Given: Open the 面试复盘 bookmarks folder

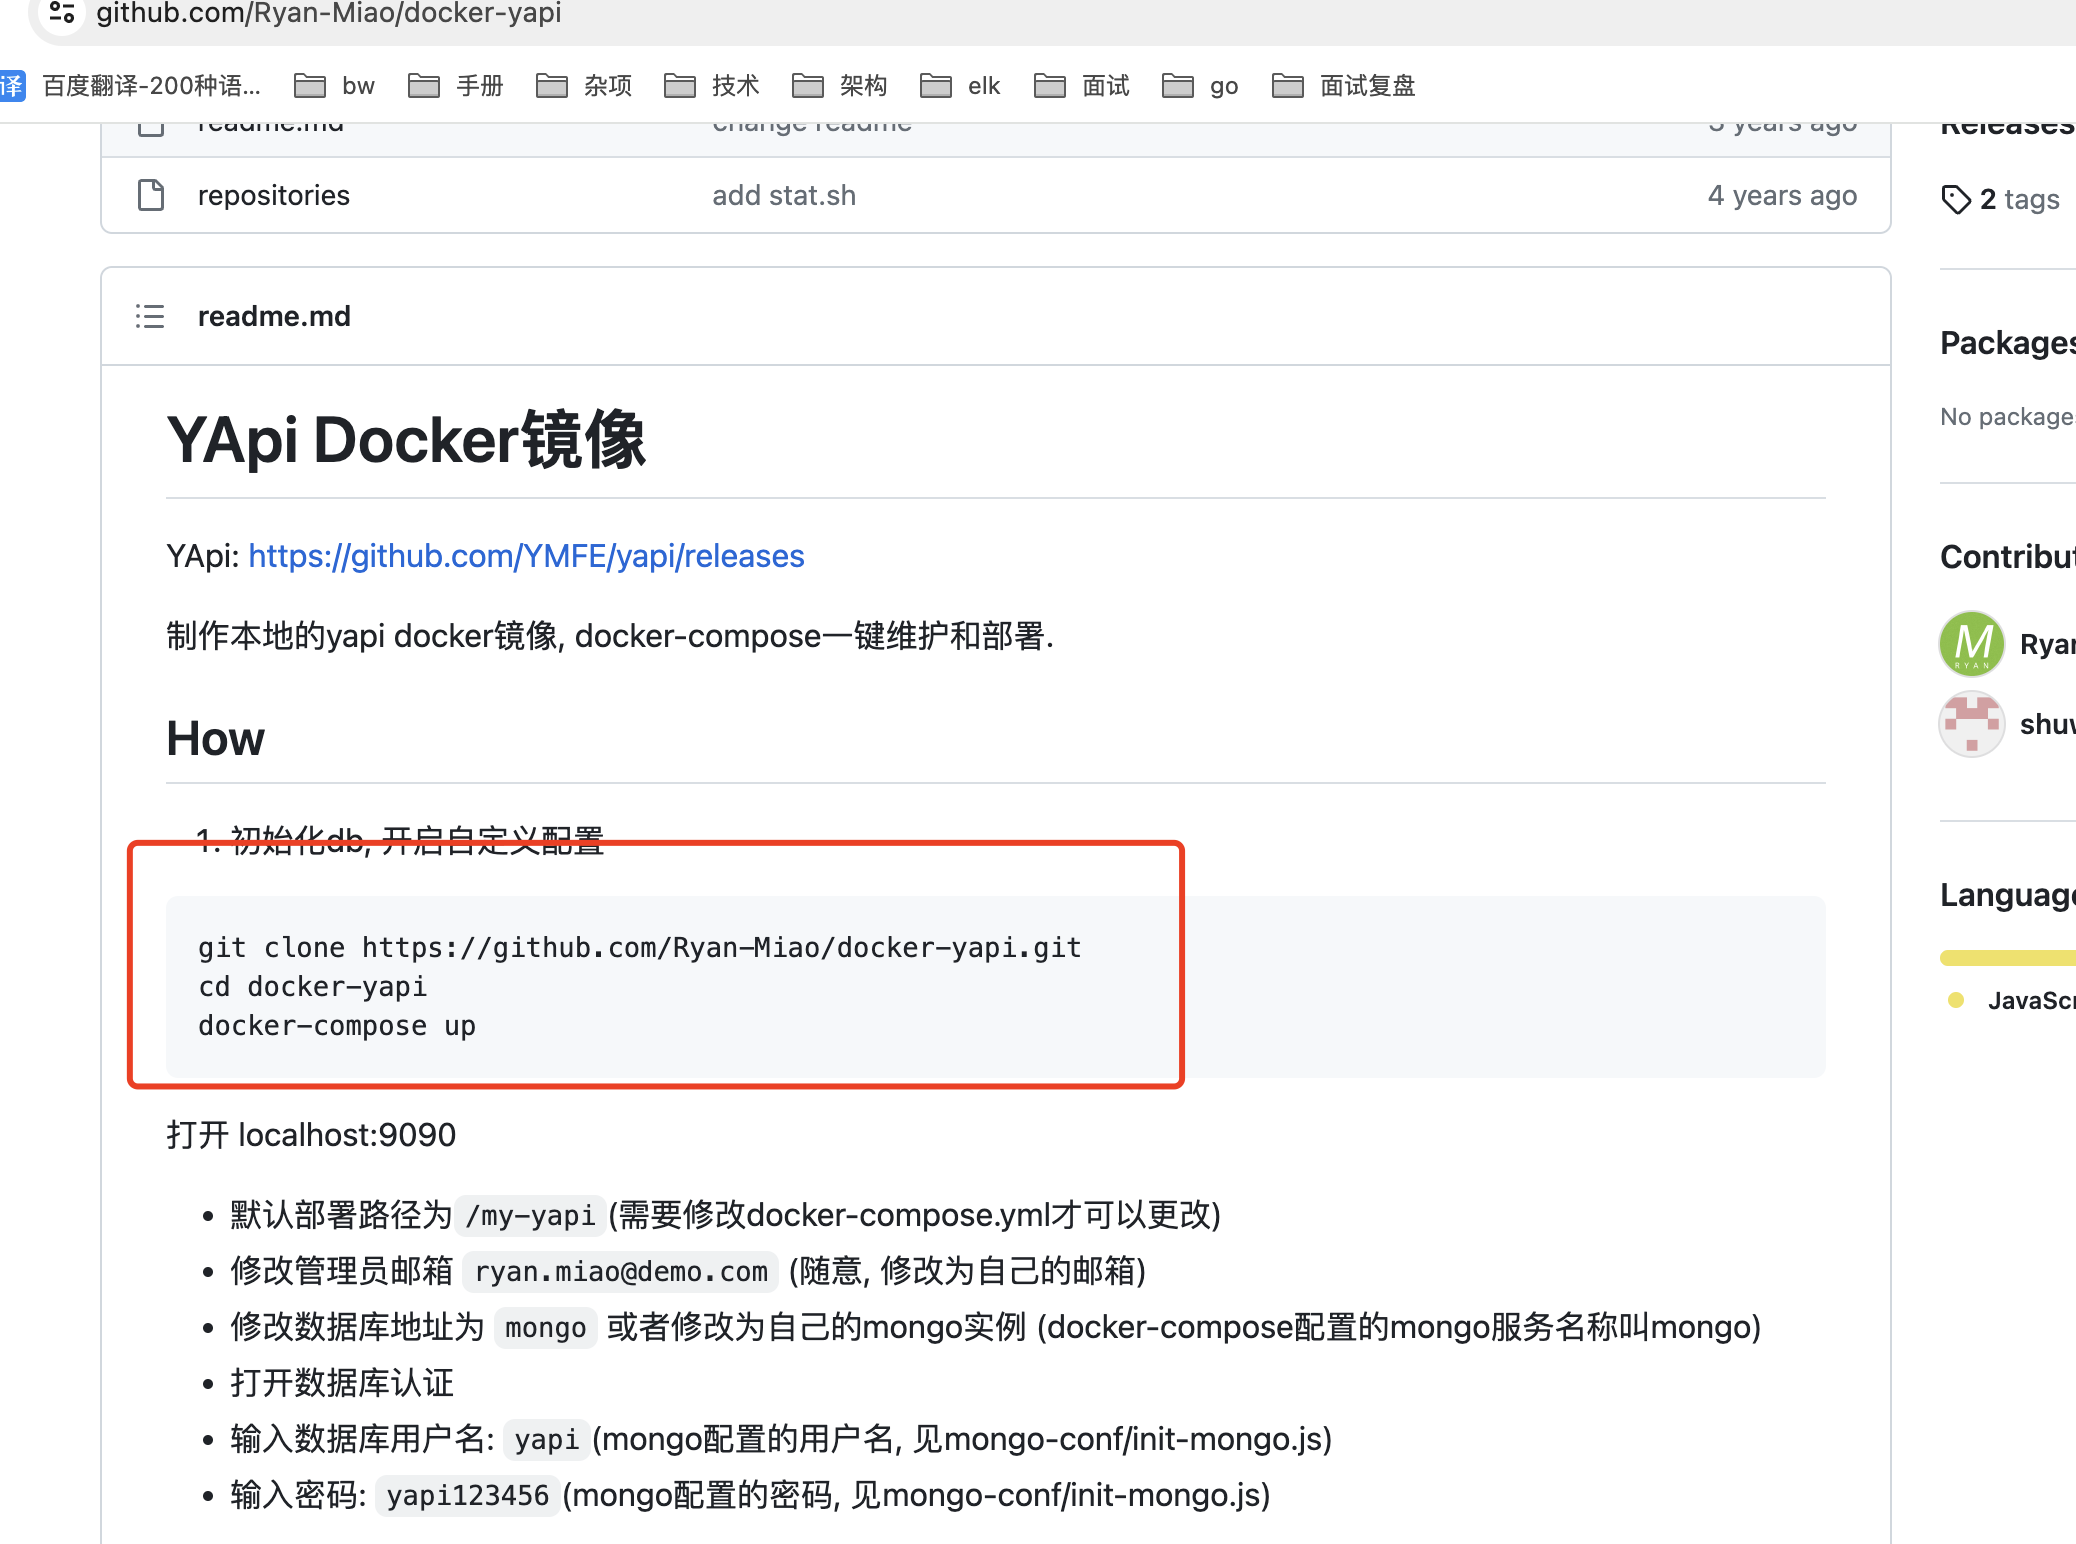Looking at the screenshot, I should pyautogui.click(x=1344, y=86).
